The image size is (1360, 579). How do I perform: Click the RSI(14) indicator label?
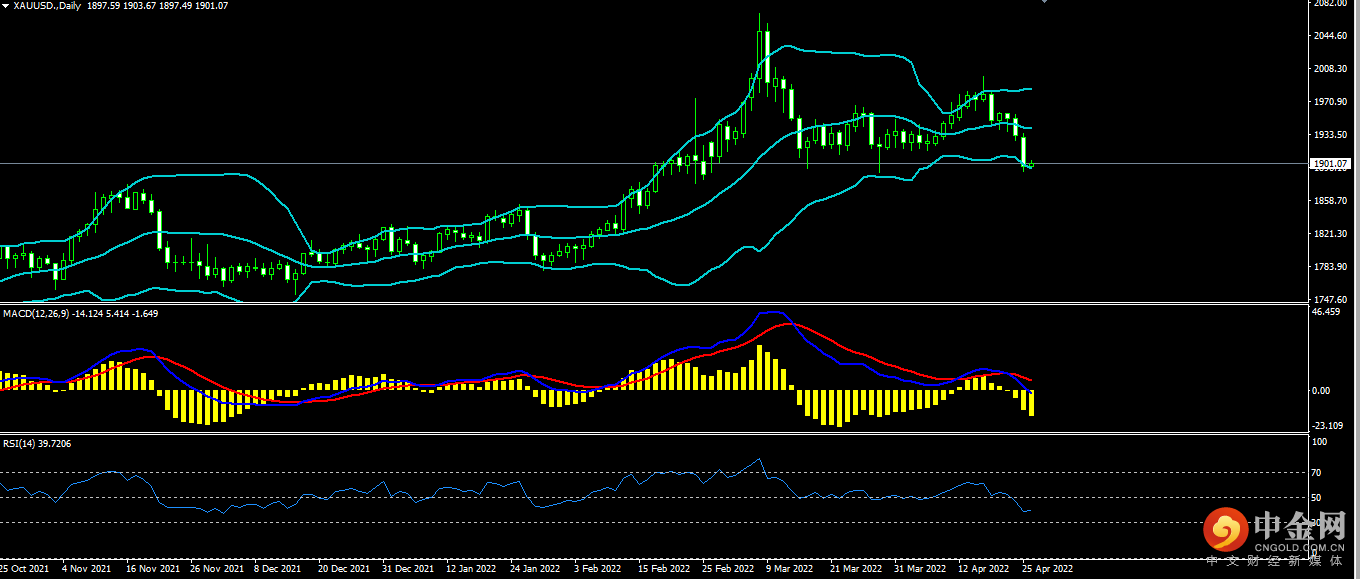point(20,443)
